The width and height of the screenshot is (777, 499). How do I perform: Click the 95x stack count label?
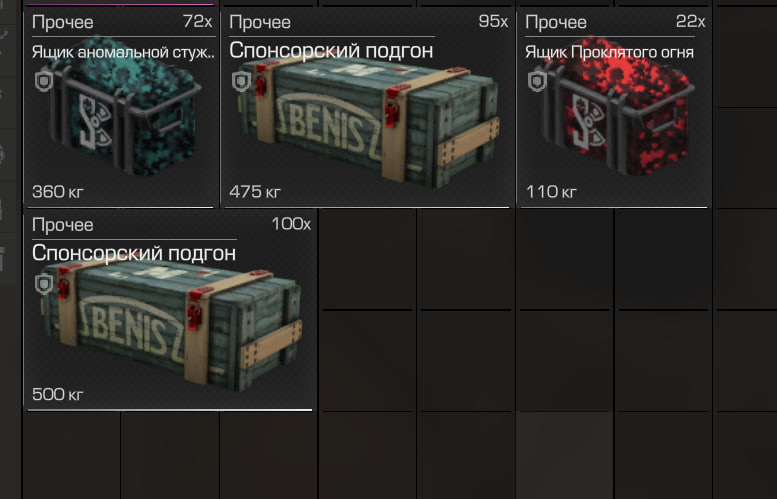493,21
